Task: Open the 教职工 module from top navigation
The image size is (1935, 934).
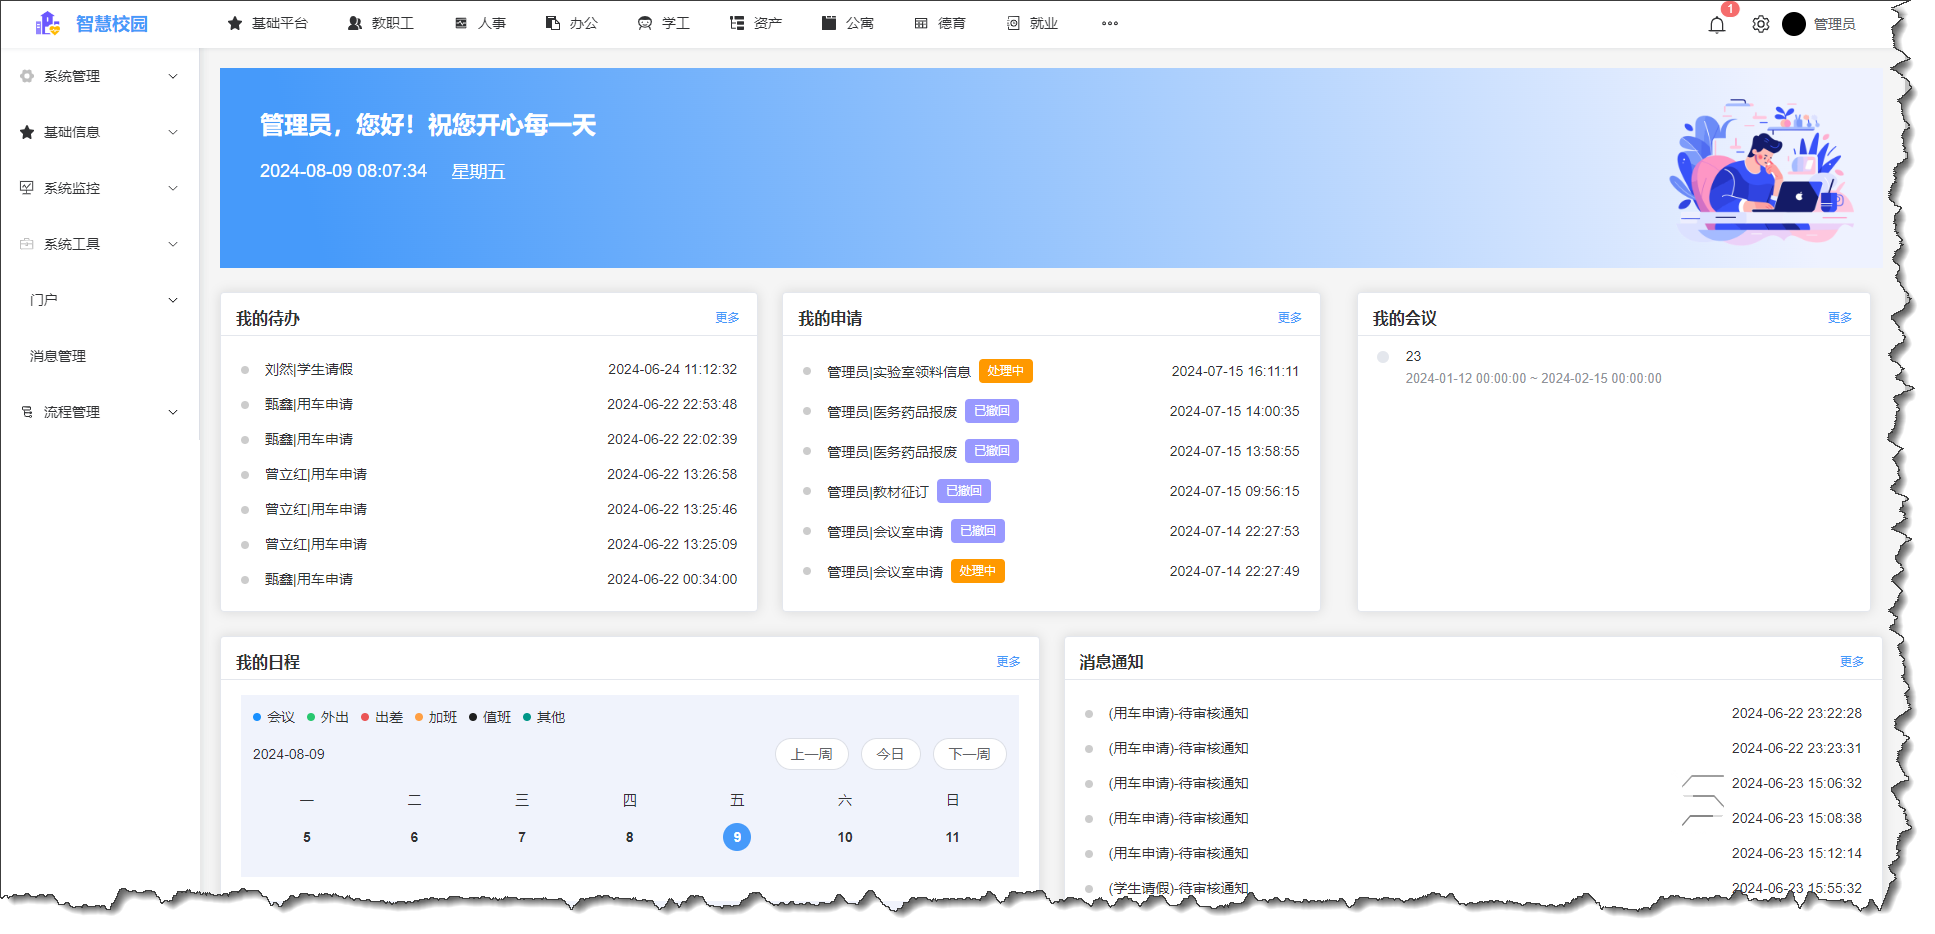Action: tap(382, 23)
